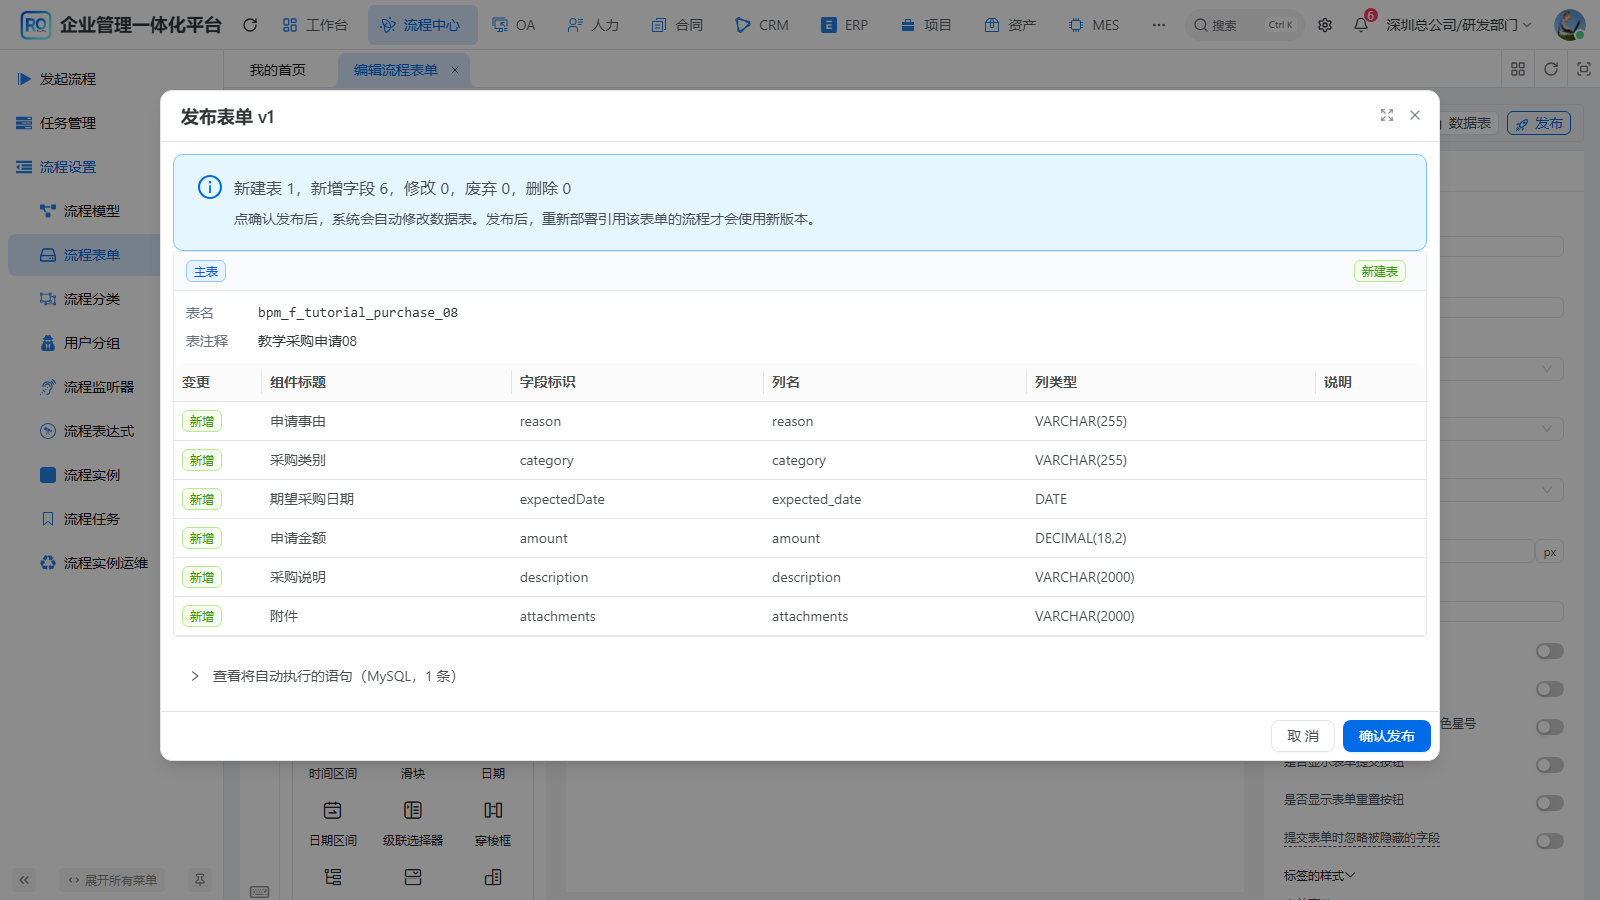This screenshot has width=1600, height=900.
Task: Switch to the 我的首页 tab
Action: tap(278, 70)
